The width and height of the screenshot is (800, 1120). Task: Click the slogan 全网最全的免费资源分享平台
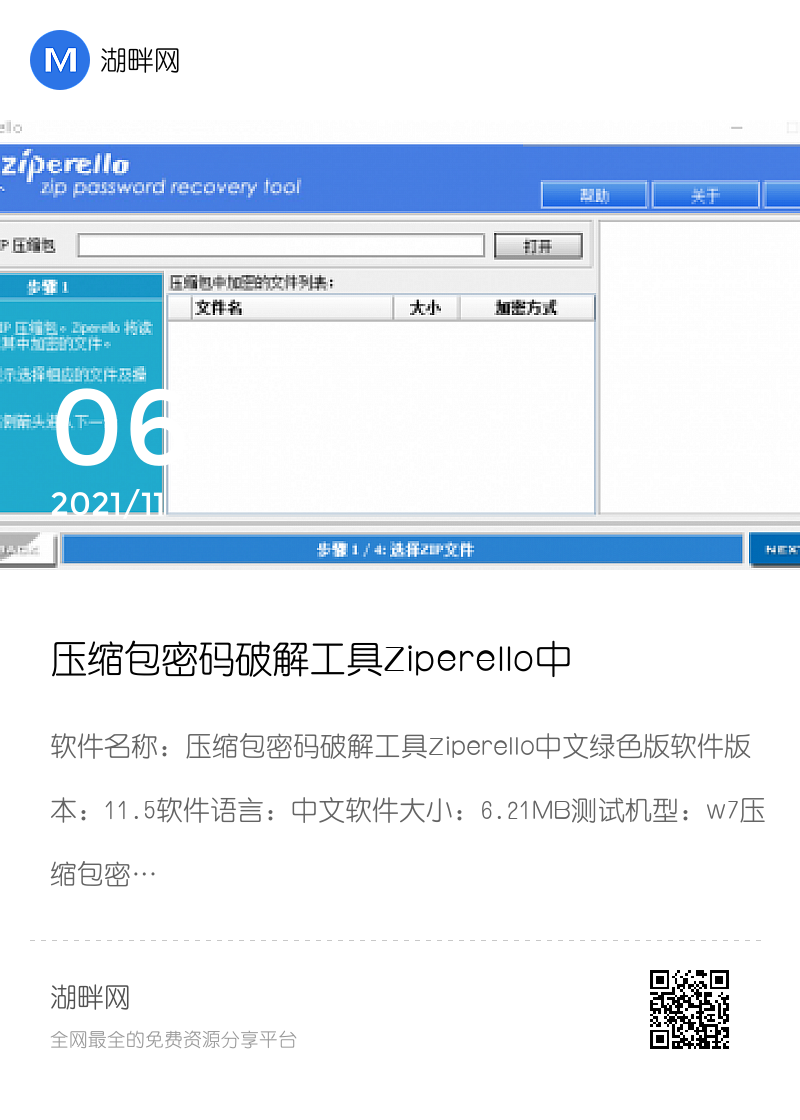pos(174,1039)
